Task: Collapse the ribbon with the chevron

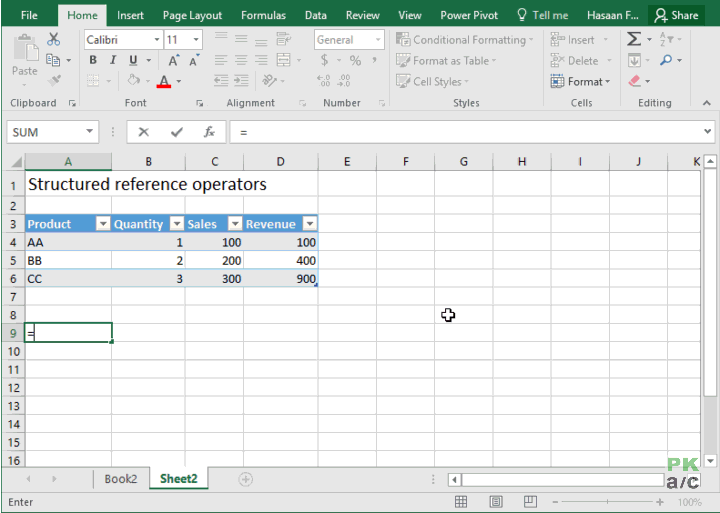Action: pyautogui.click(x=707, y=103)
